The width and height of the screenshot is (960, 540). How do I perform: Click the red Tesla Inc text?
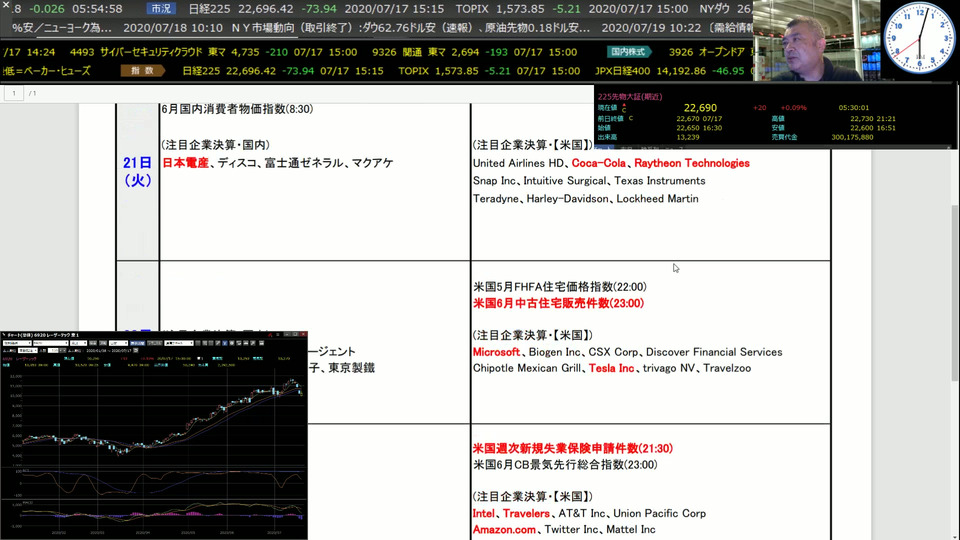click(x=611, y=368)
